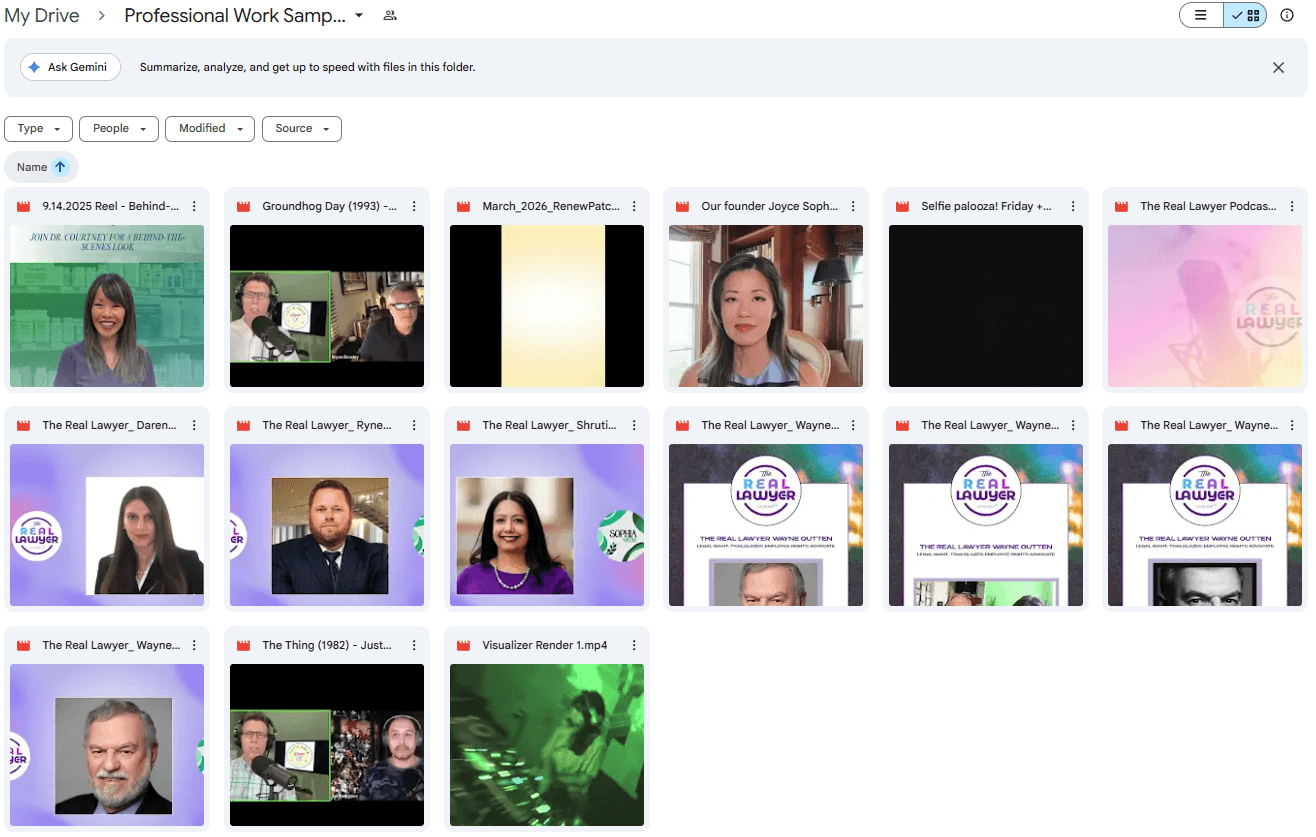Select the file name 'Our founder Joyce Soph...'

coord(770,206)
